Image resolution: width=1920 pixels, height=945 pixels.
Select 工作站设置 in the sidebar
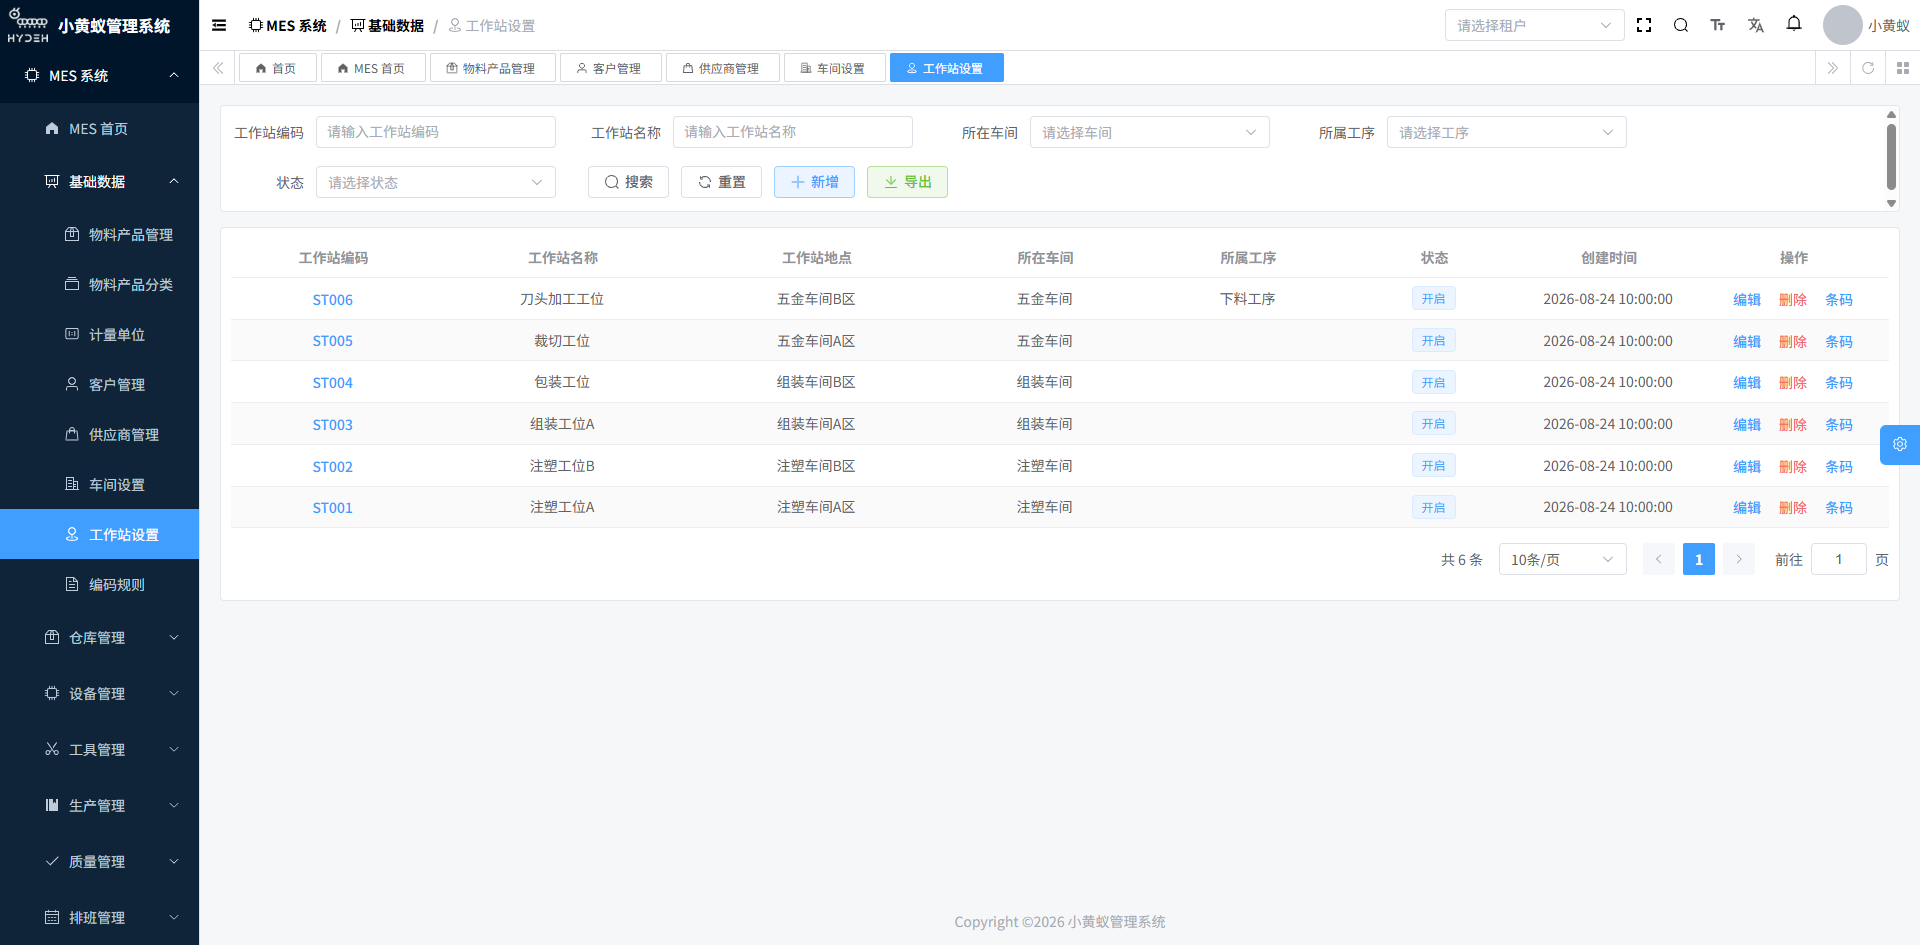tap(100, 534)
